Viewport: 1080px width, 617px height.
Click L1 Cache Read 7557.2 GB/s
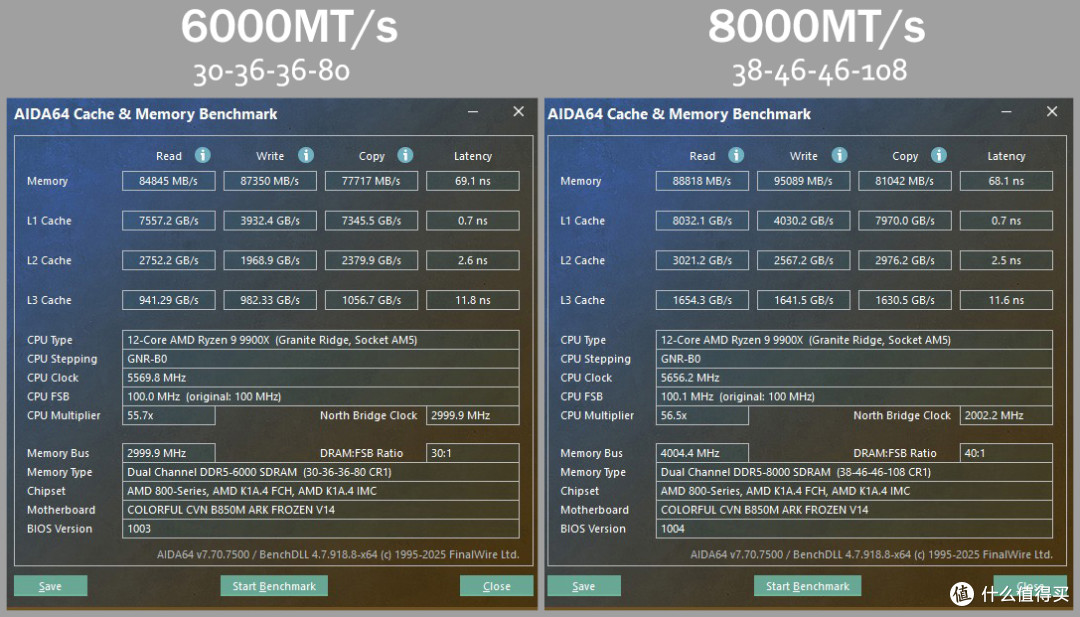(x=169, y=221)
